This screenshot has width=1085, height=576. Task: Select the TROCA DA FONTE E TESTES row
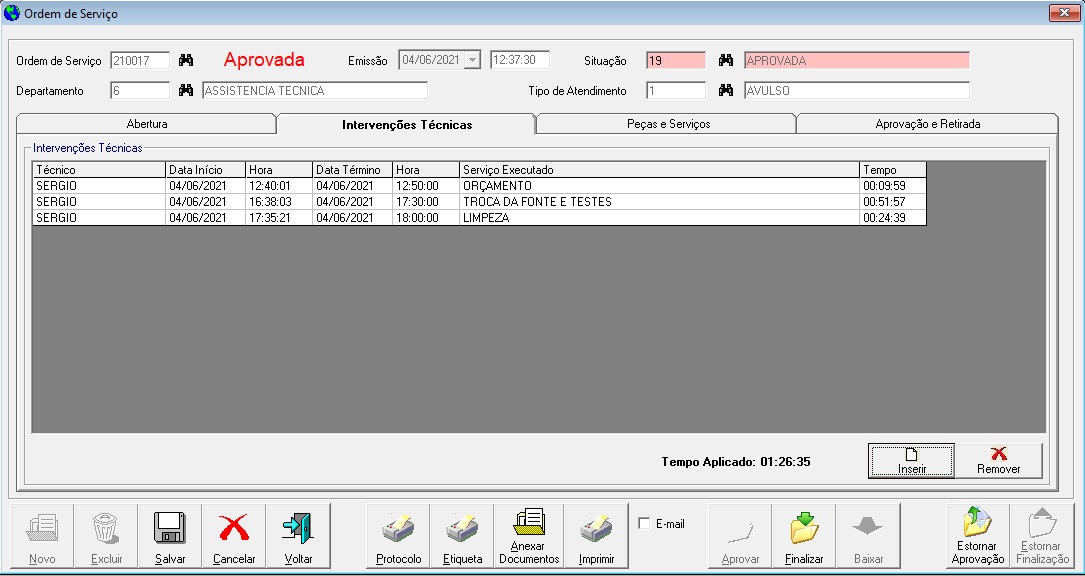pos(537,202)
